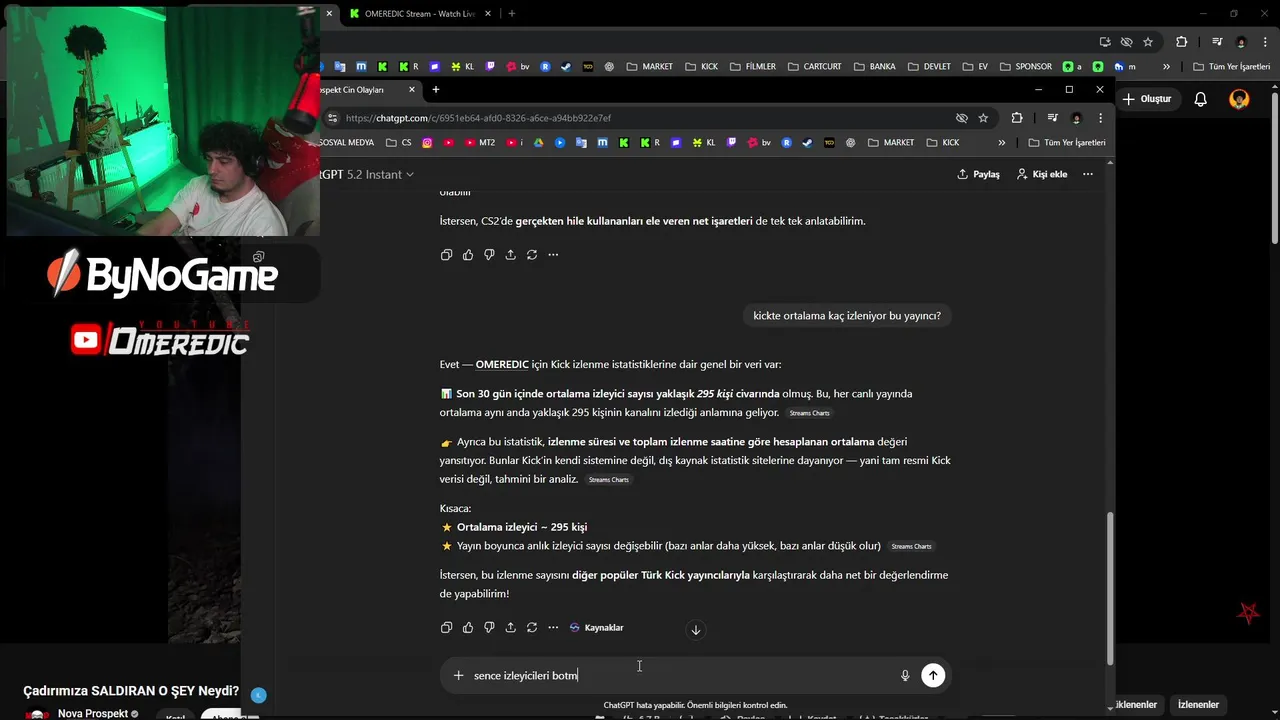Open ChatGPT conversation options three dots

click(1088, 174)
